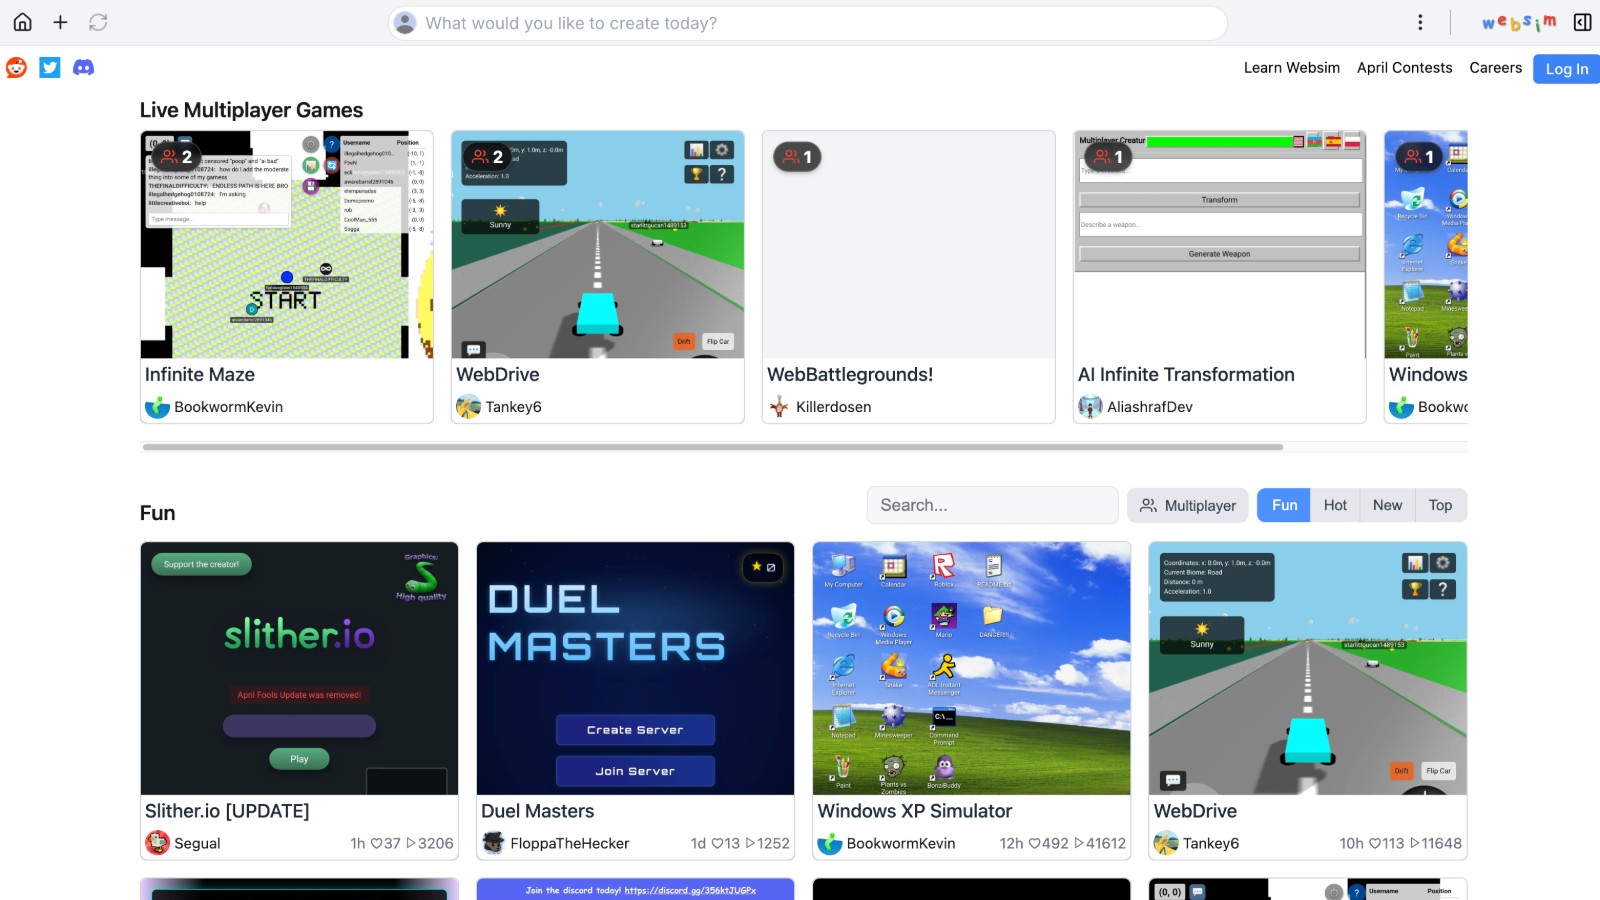This screenshot has width=1600, height=900.
Task: Open WebDrive thumbnail in Fun section
Action: coord(1308,668)
